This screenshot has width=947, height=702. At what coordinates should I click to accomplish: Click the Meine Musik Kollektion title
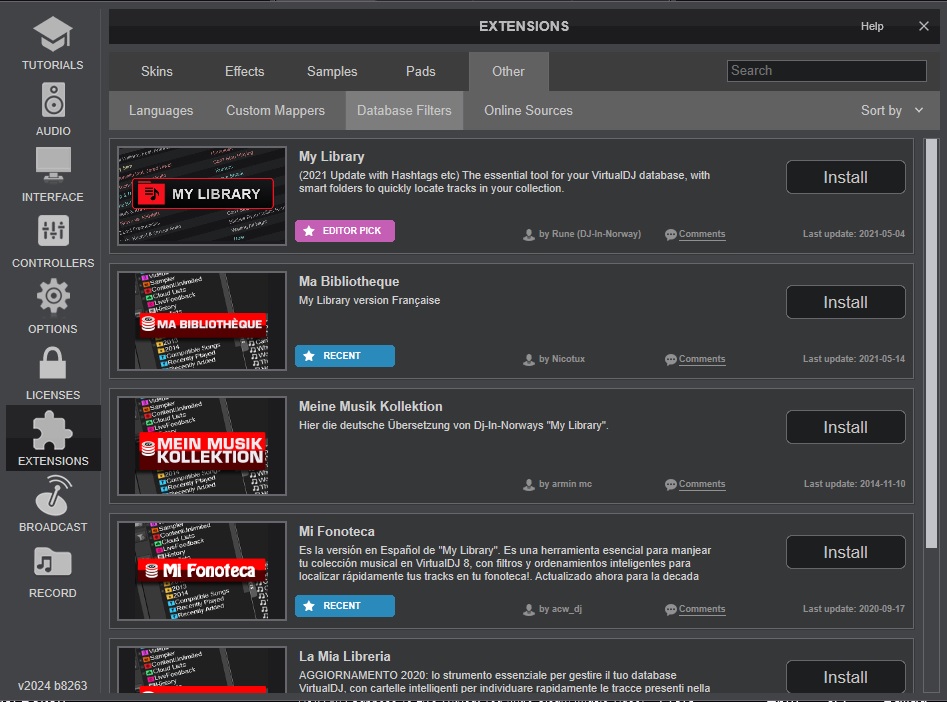371,407
